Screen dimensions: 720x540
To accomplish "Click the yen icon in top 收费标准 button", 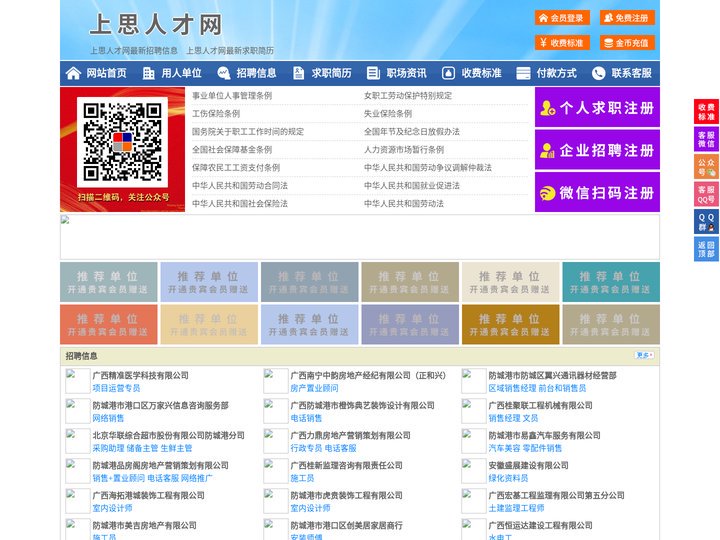I will [544, 43].
